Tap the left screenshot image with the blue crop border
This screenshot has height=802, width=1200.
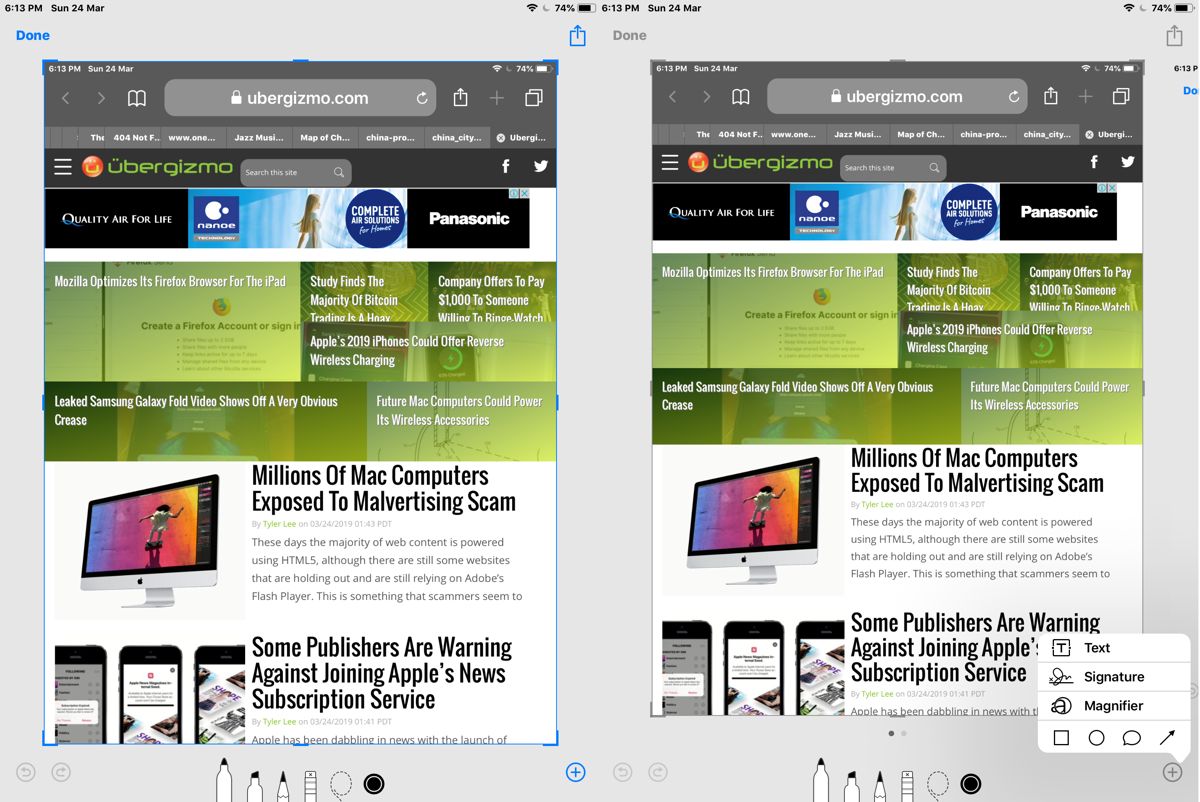click(x=300, y=402)
